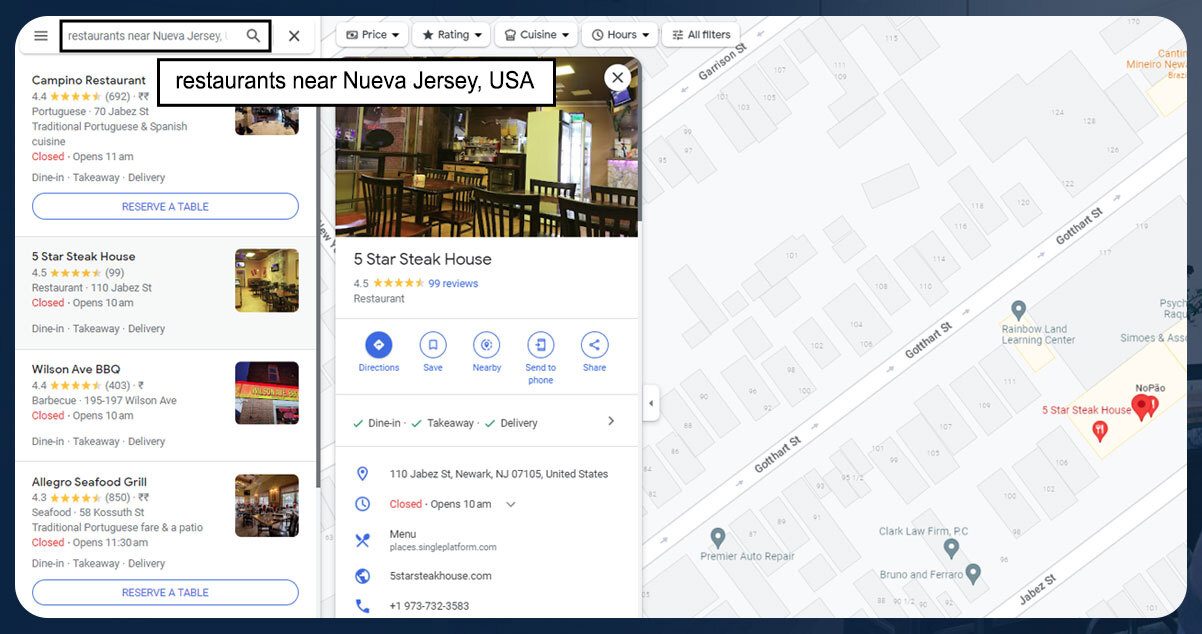Open the Price filter dropdown
The height and width of the screenshot is (634, 1202).
372,35
